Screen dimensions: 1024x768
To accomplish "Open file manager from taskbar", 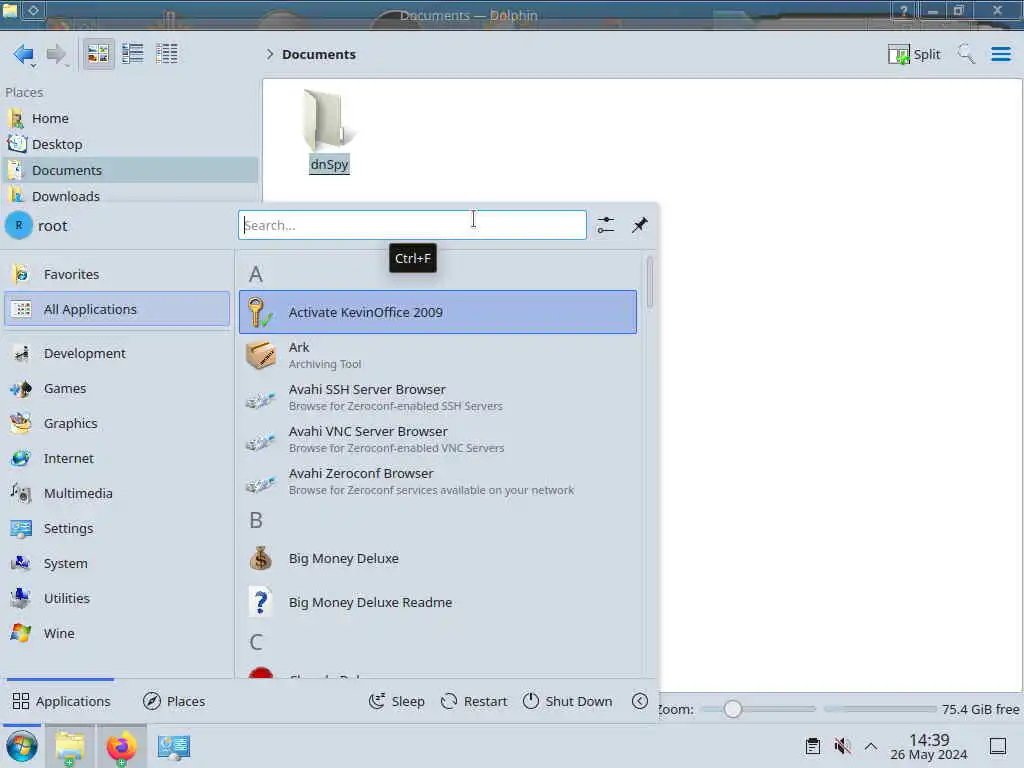I will (x=70, y=746).
